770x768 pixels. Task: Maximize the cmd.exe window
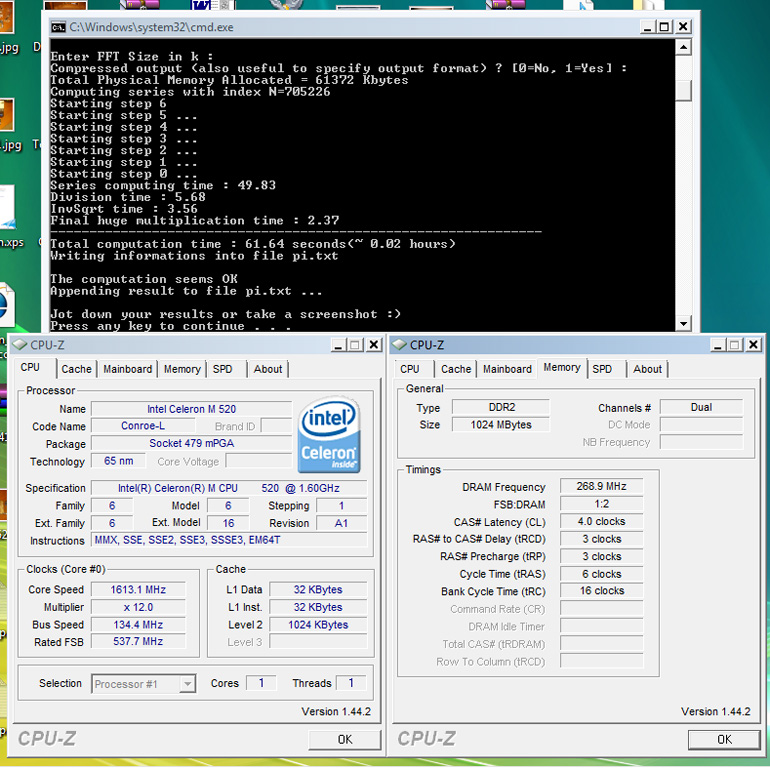665,27
